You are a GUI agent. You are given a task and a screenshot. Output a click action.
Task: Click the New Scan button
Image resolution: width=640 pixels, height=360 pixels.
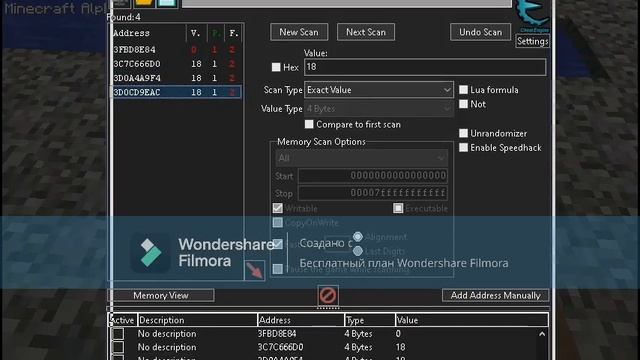(x=299, y=32)
